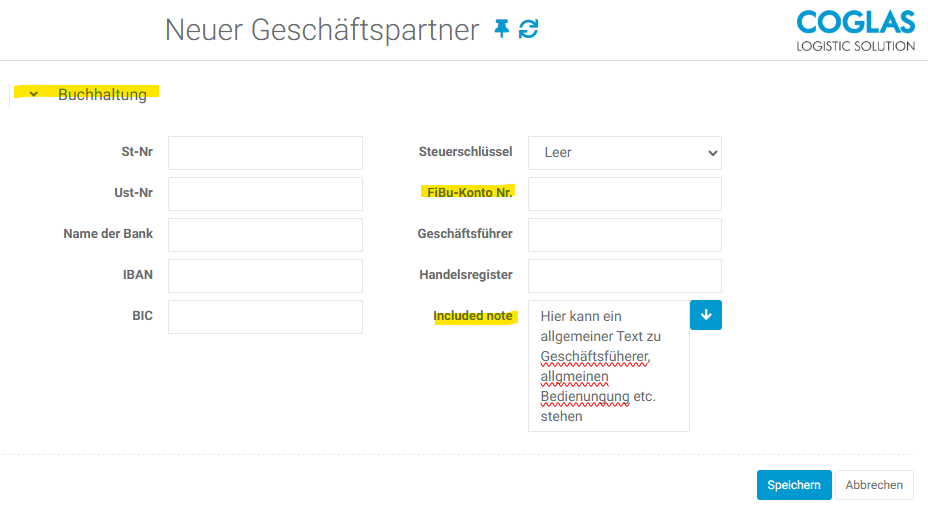
Task: Click the blue down-arrow button beside note
Action: [x=705, y=315]
